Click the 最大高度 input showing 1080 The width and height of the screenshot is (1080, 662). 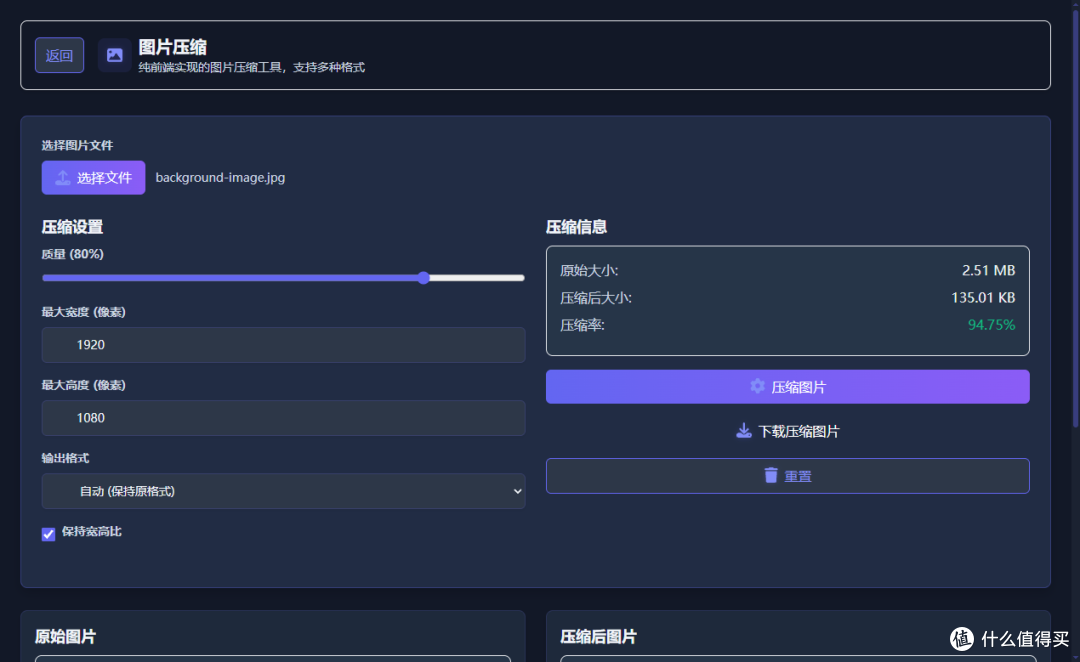point(283,417)
